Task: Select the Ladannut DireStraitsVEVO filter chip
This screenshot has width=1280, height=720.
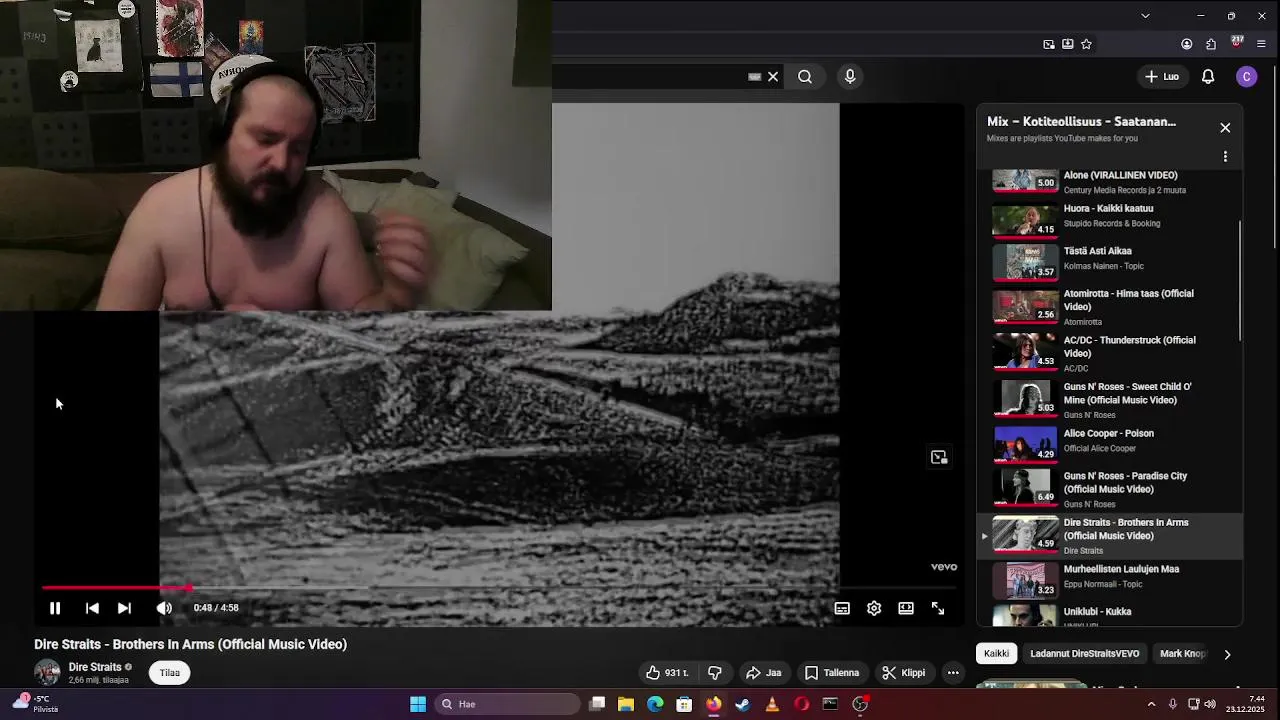Action: [x=1085, y=654]
